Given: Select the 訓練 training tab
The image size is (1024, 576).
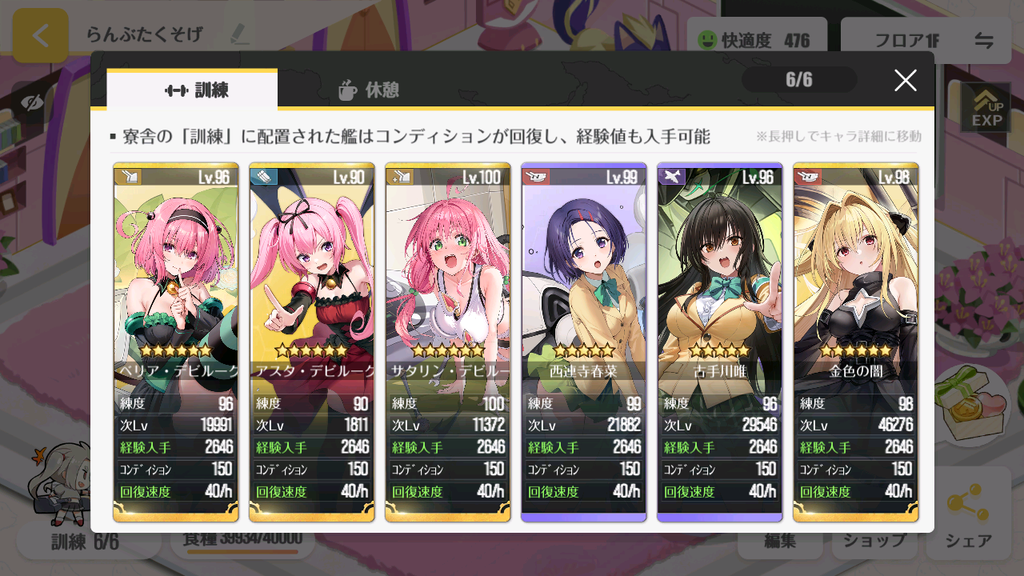Looking at the screenshot, I should point(193,89).
